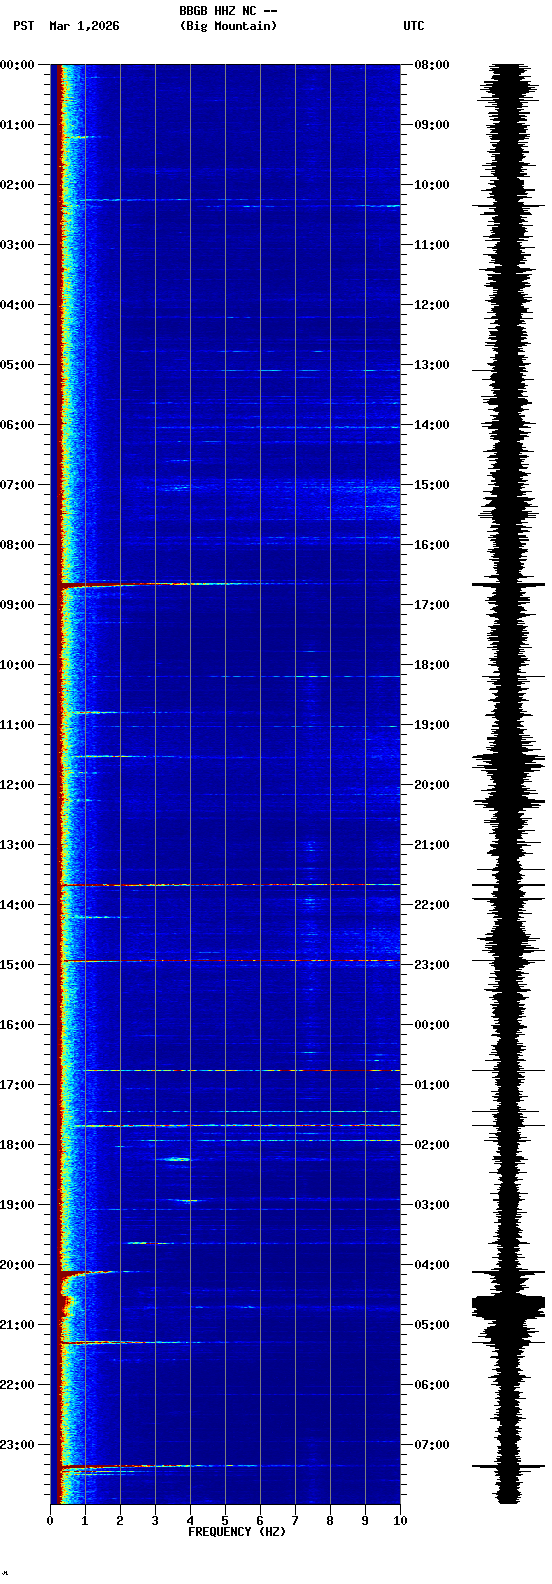Click the PST time label 19:00
This screenshot has height=1584, width=552.
[x=17, y=1205]
